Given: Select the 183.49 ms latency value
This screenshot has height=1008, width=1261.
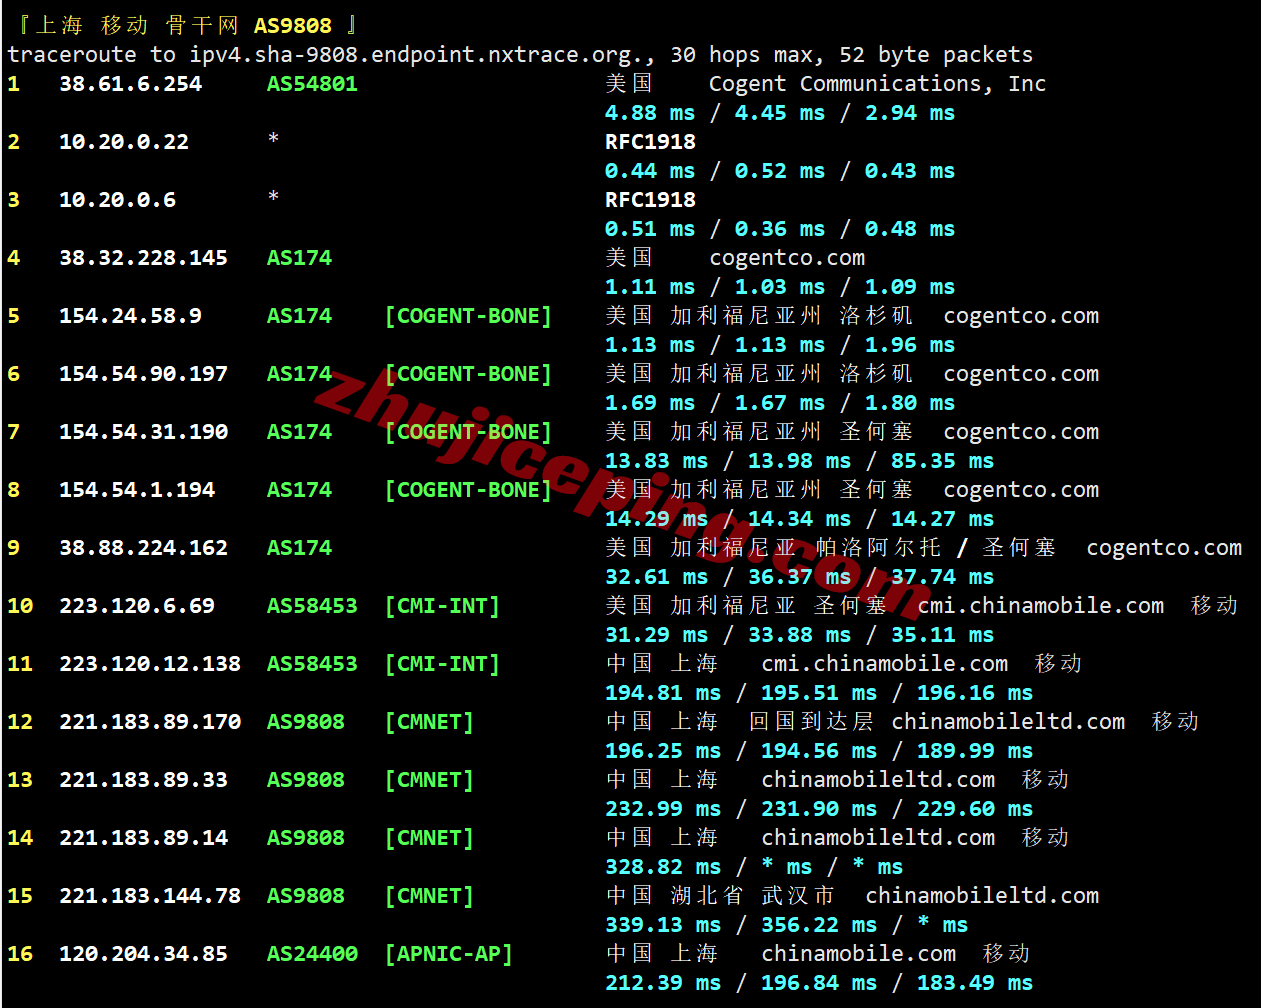Looking at the screenshot, I should coord(975,983).
